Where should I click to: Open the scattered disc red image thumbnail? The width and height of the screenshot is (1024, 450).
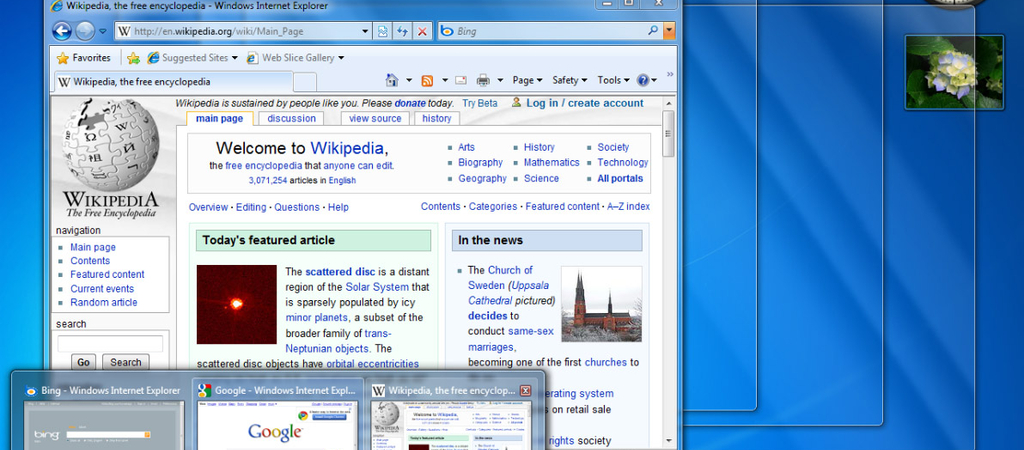coord(236,304)
